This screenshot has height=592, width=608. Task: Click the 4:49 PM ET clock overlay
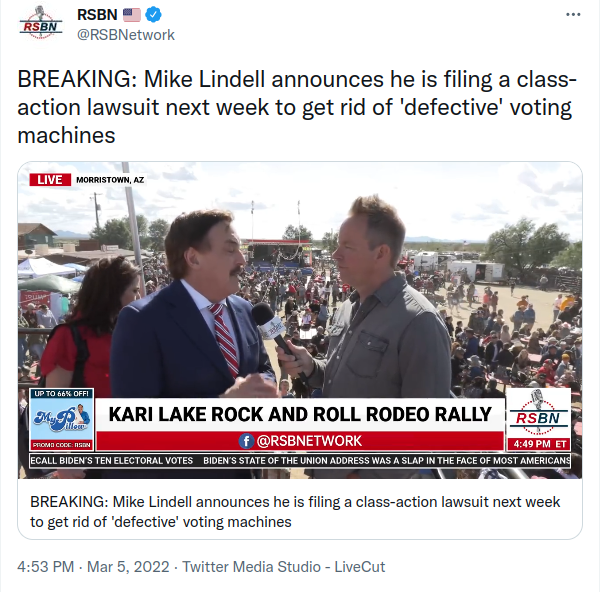click(539, 444)
